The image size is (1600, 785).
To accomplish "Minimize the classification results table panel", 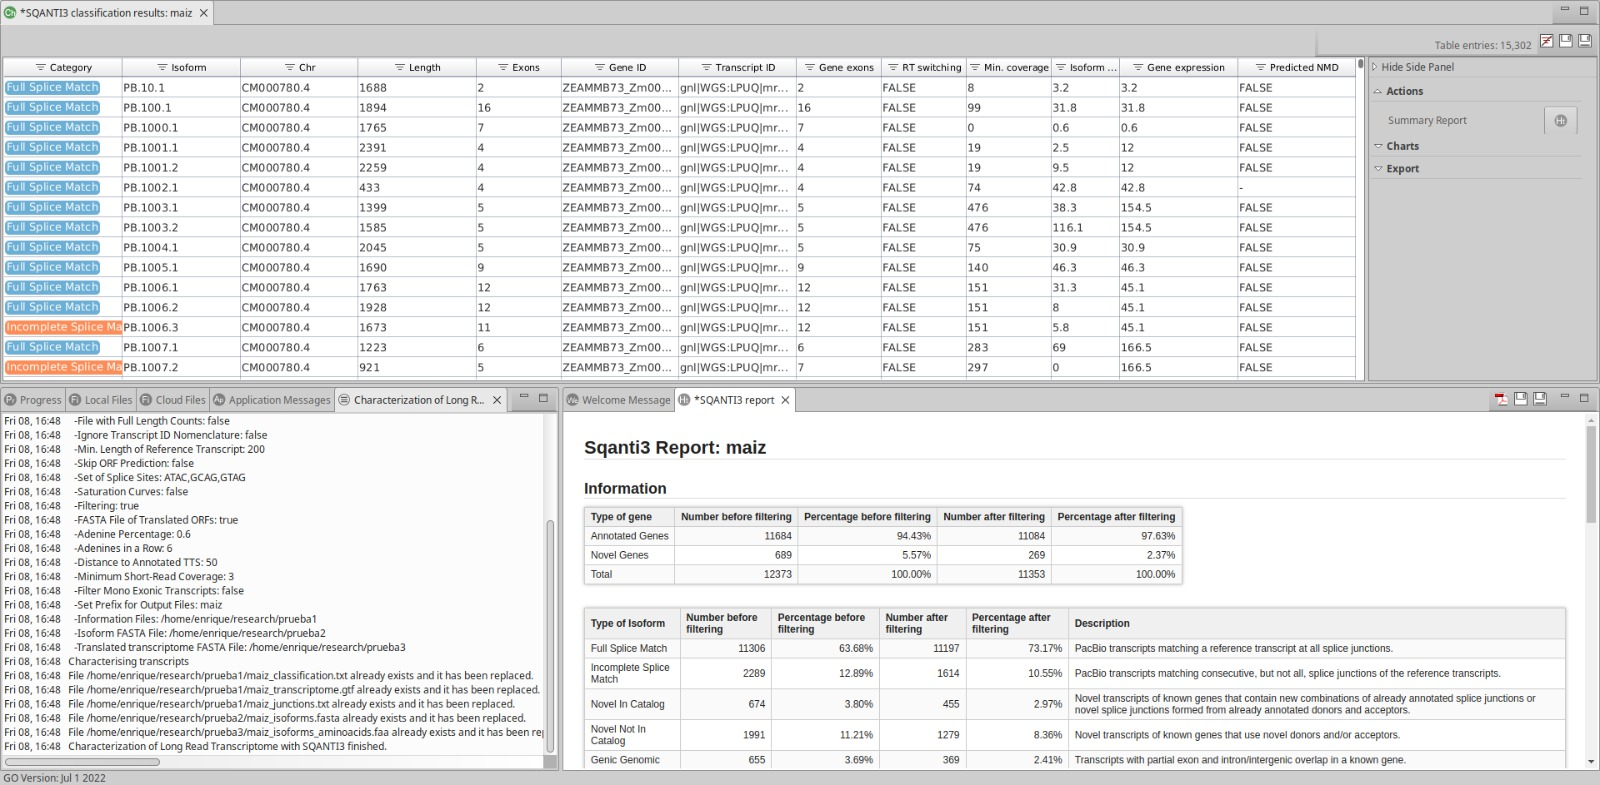I will pos(1565,10).
